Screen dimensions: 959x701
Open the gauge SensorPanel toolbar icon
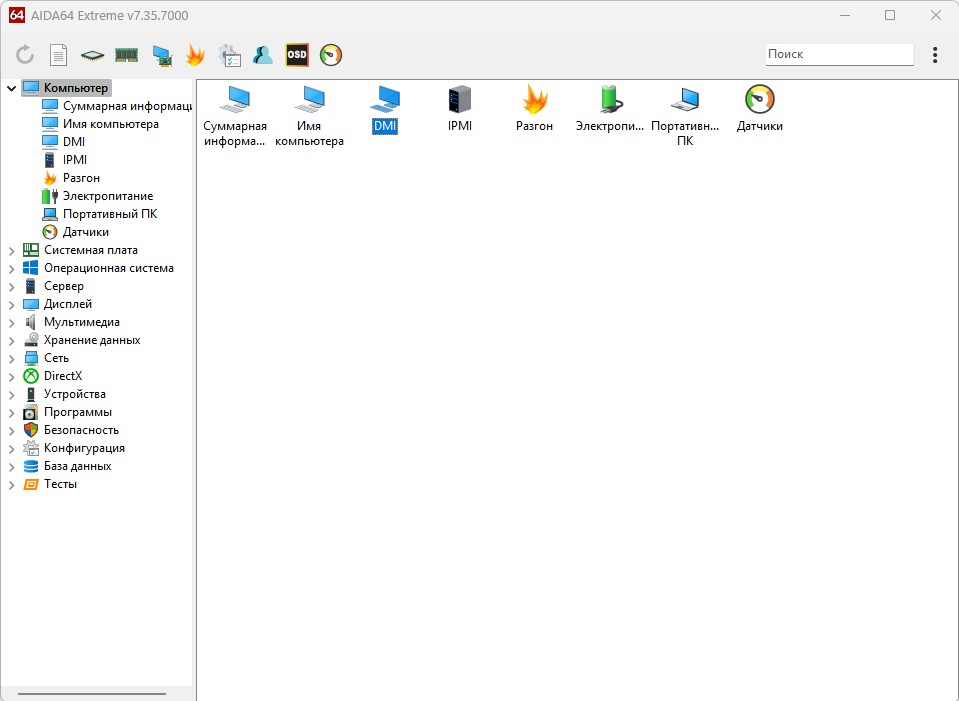[x=331, y=55]
